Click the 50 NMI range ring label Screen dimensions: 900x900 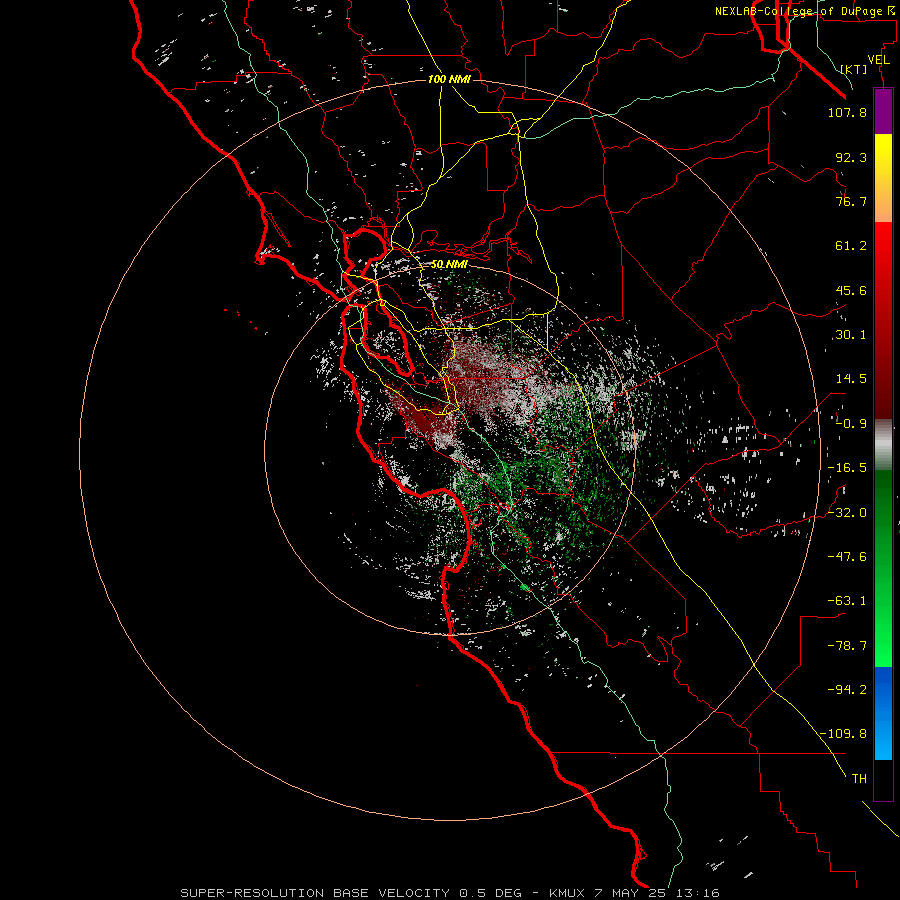449,265
